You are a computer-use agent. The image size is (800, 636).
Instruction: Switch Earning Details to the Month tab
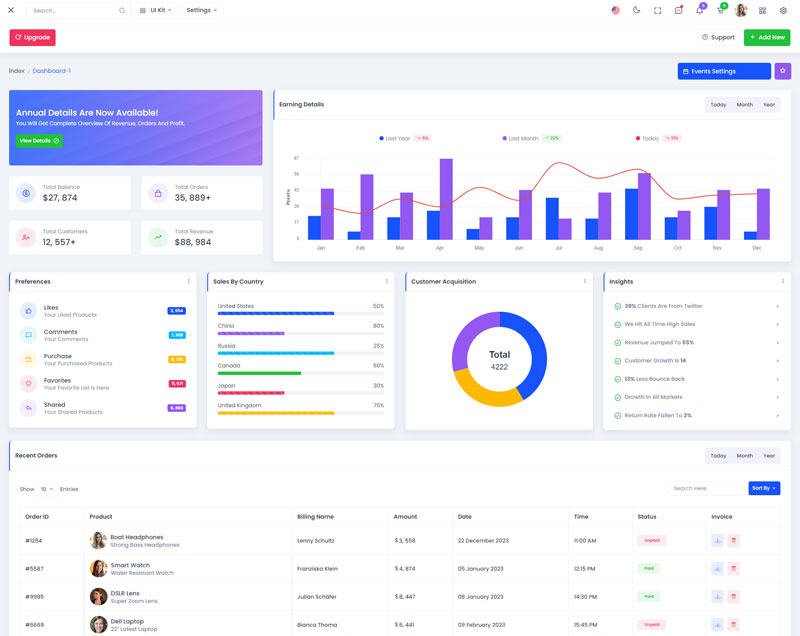click(x=744, y=104)
